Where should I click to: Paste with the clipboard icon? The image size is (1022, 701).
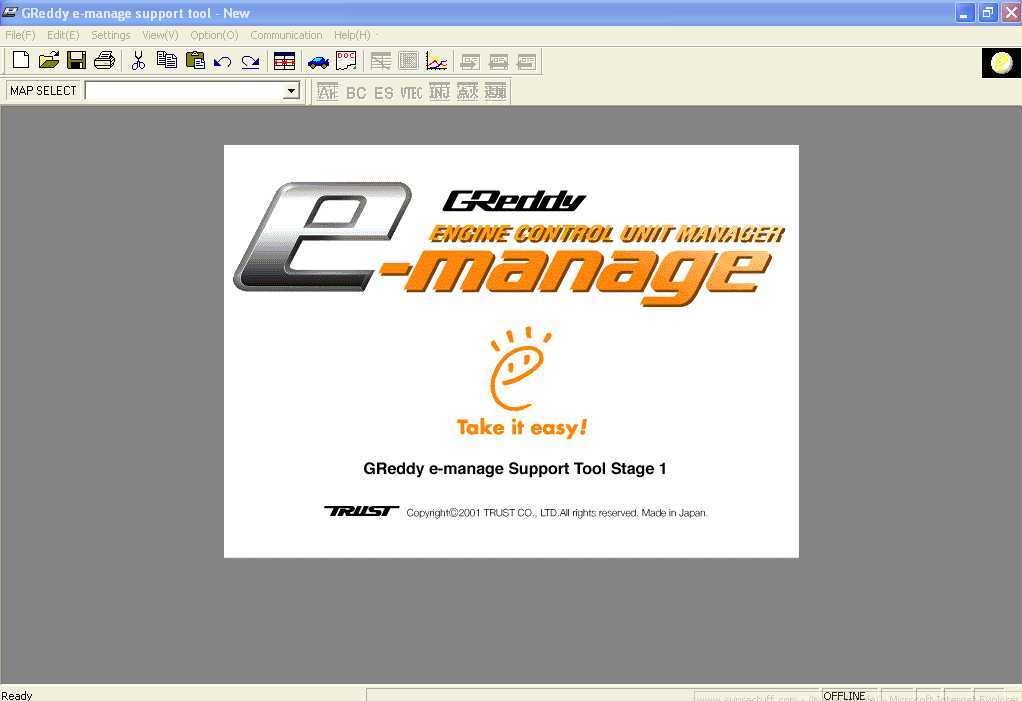tap(195, 61)
